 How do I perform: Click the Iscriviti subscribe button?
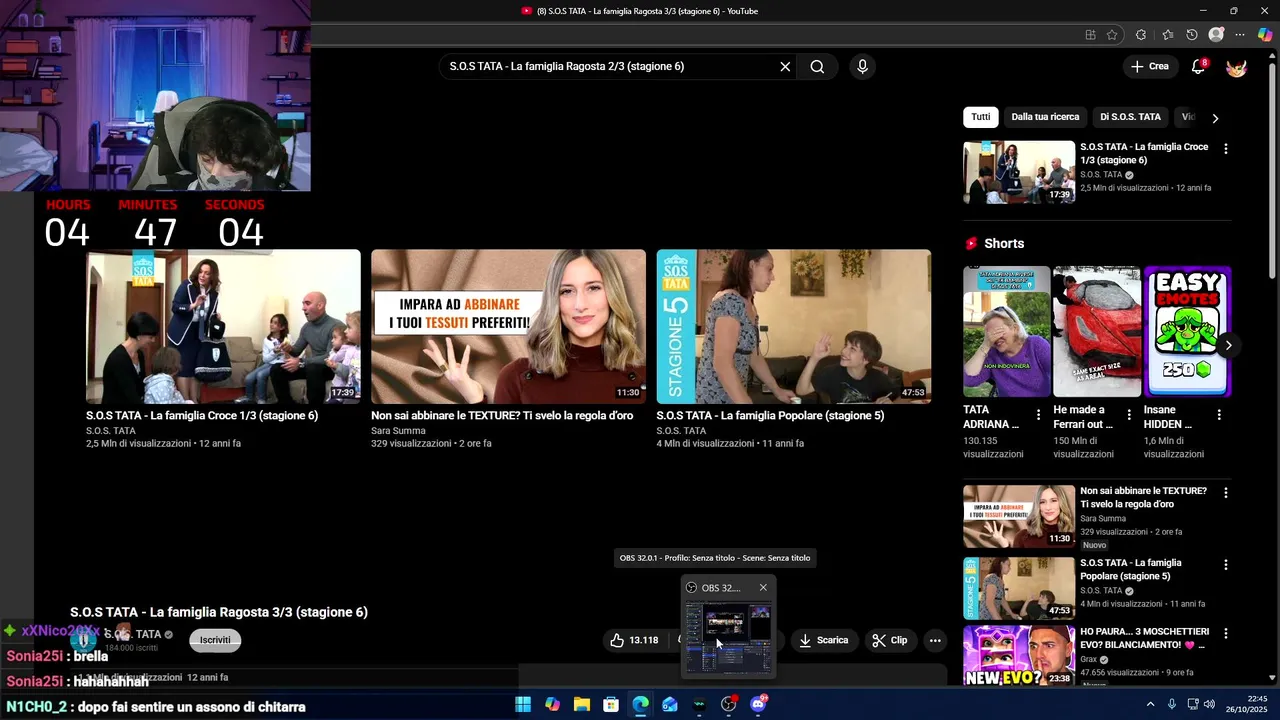pyautogui.click(x=215, y=640)
